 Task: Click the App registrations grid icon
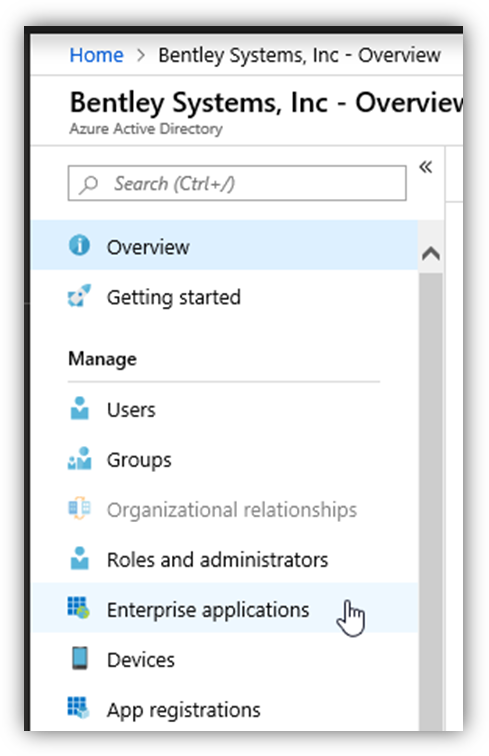pyautogui.click(x=79, y=708)
